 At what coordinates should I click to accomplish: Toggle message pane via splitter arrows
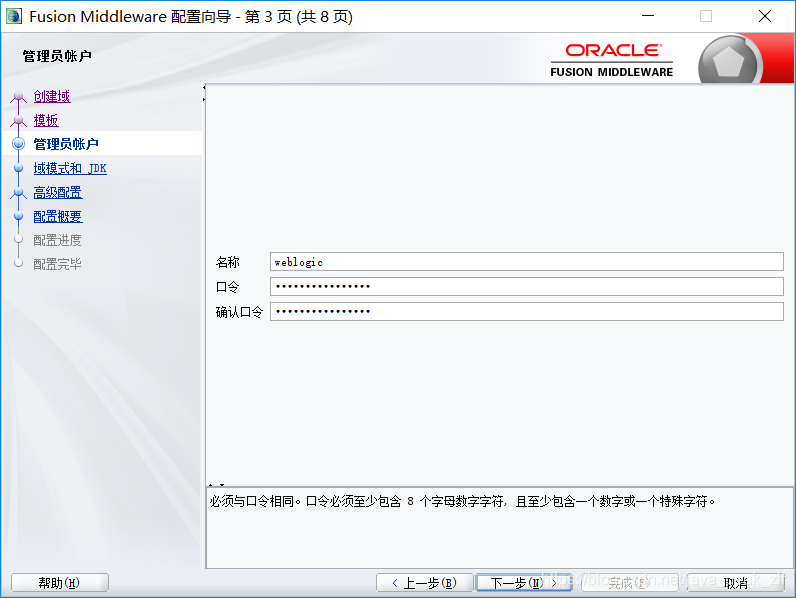tap(216, 485)
